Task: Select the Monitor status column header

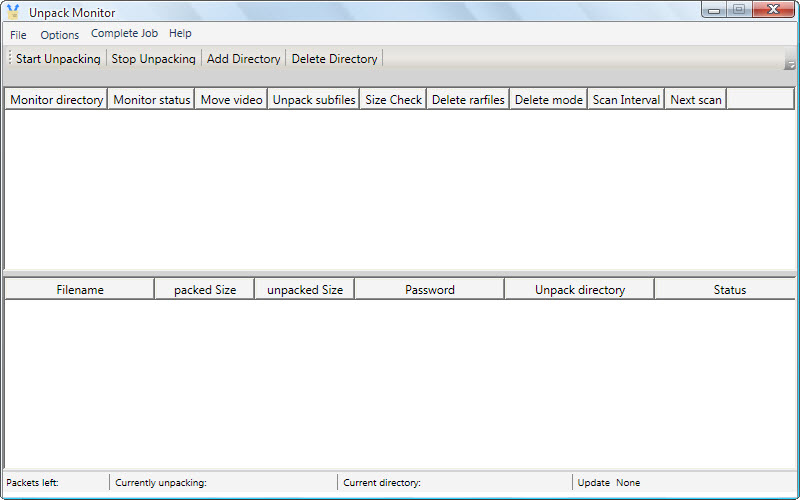Action: (x=151, y=100)
